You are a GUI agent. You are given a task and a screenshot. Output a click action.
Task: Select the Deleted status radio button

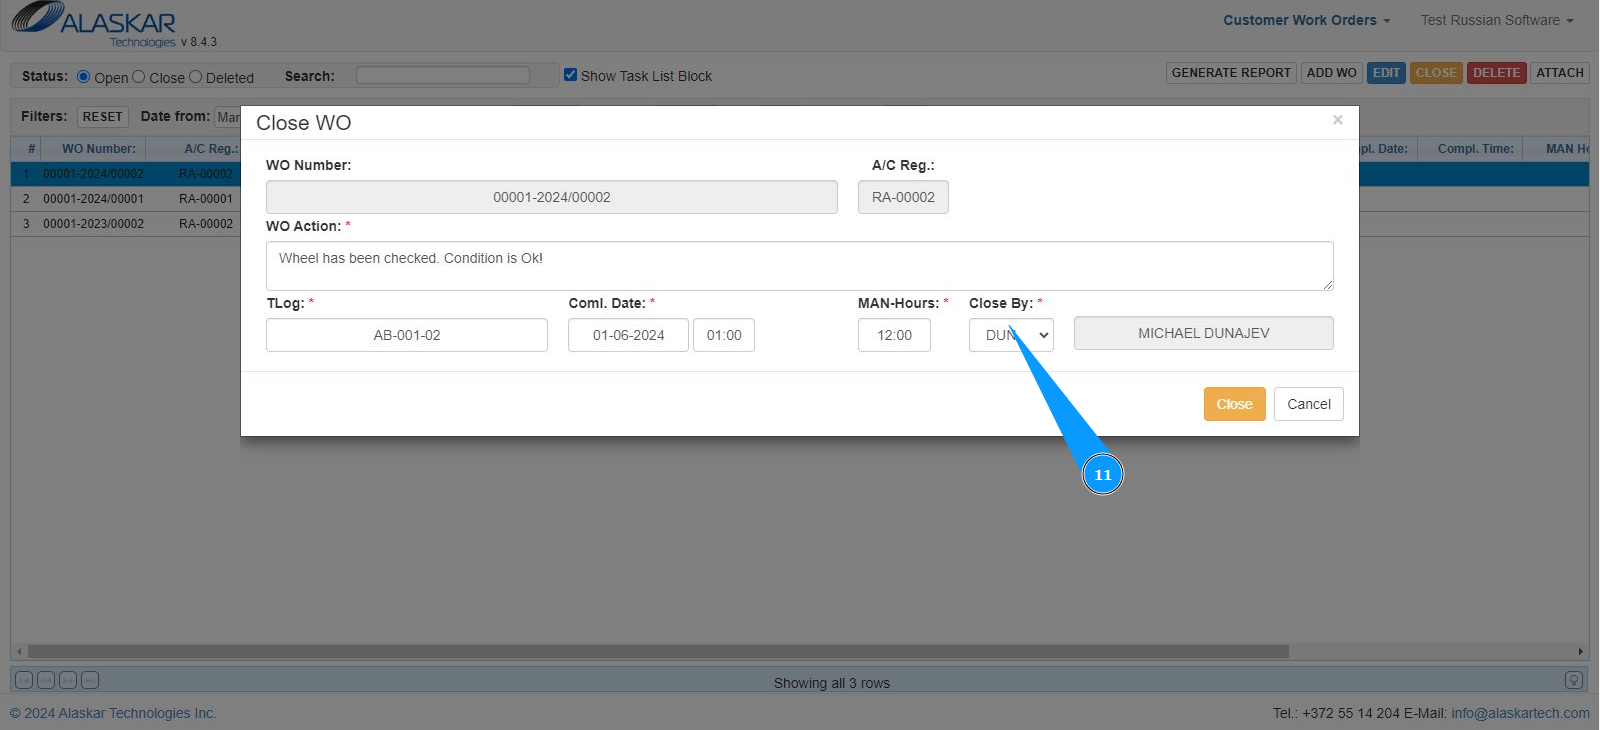pos(196,76)
